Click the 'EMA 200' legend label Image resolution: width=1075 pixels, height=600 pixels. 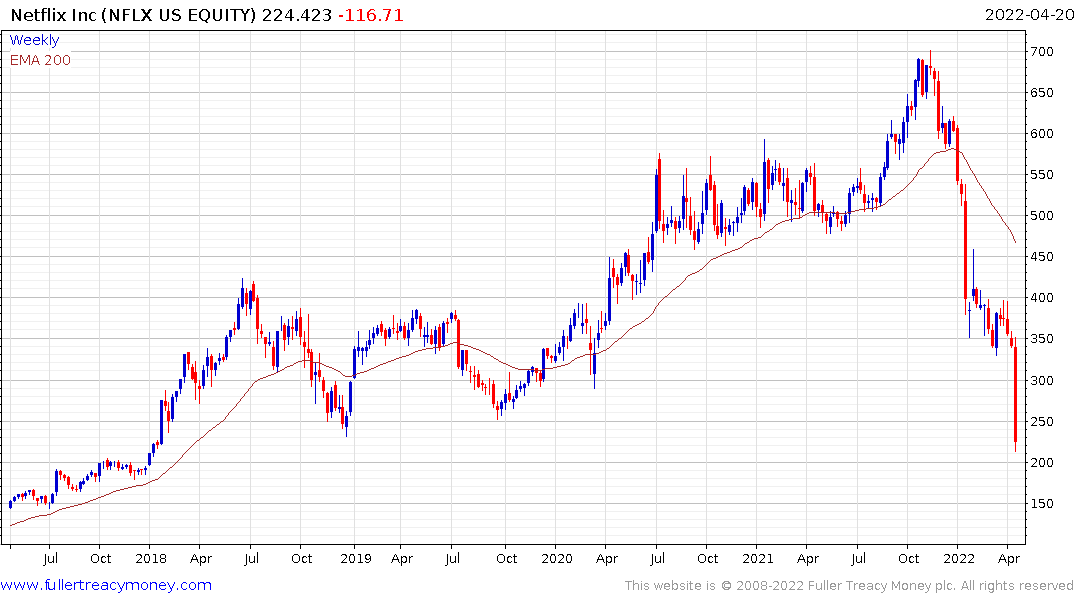click(40, 60)
